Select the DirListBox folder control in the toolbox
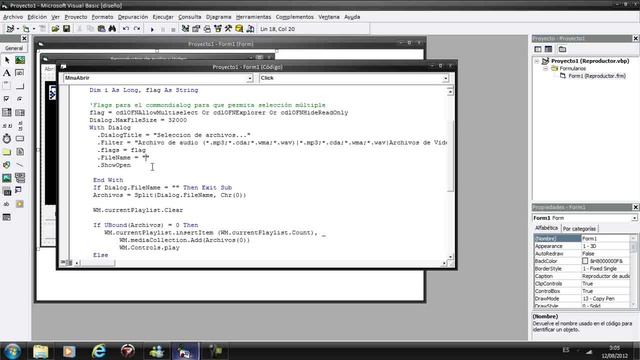The image size is (640, 360). point(7,152)
